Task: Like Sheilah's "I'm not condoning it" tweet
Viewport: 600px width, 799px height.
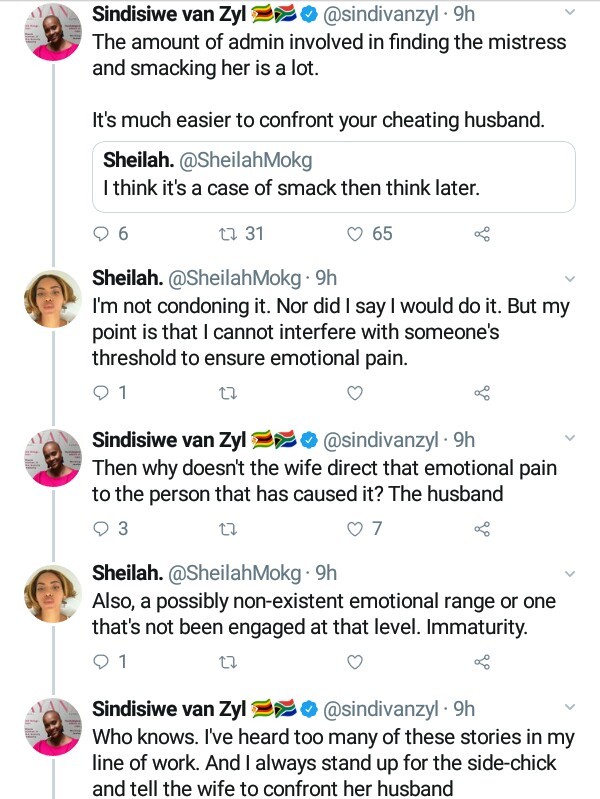Action: (354, 393)
